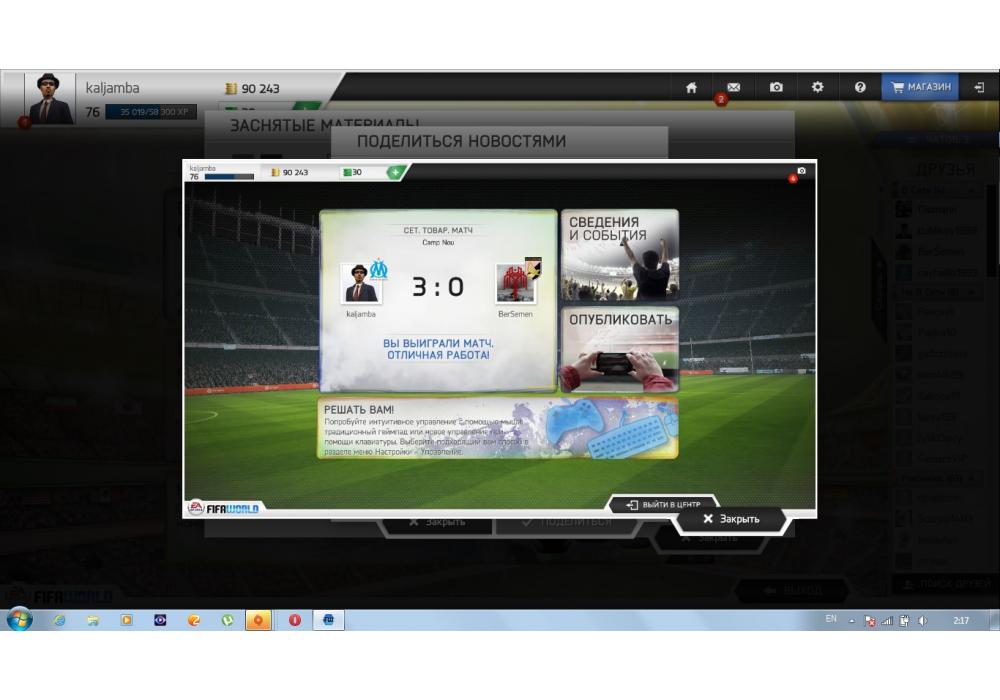Viewport: 1000px width, 700px height.
Task: Click the kaljamba manager avatar in header
Action: click(49, 99)
